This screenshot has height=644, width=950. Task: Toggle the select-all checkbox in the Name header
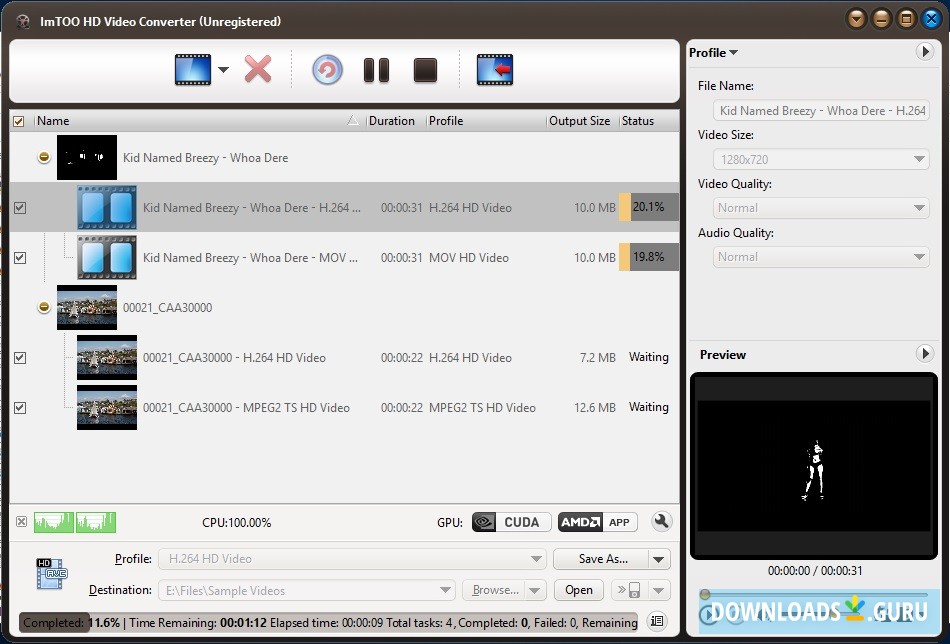click(18, 120)
